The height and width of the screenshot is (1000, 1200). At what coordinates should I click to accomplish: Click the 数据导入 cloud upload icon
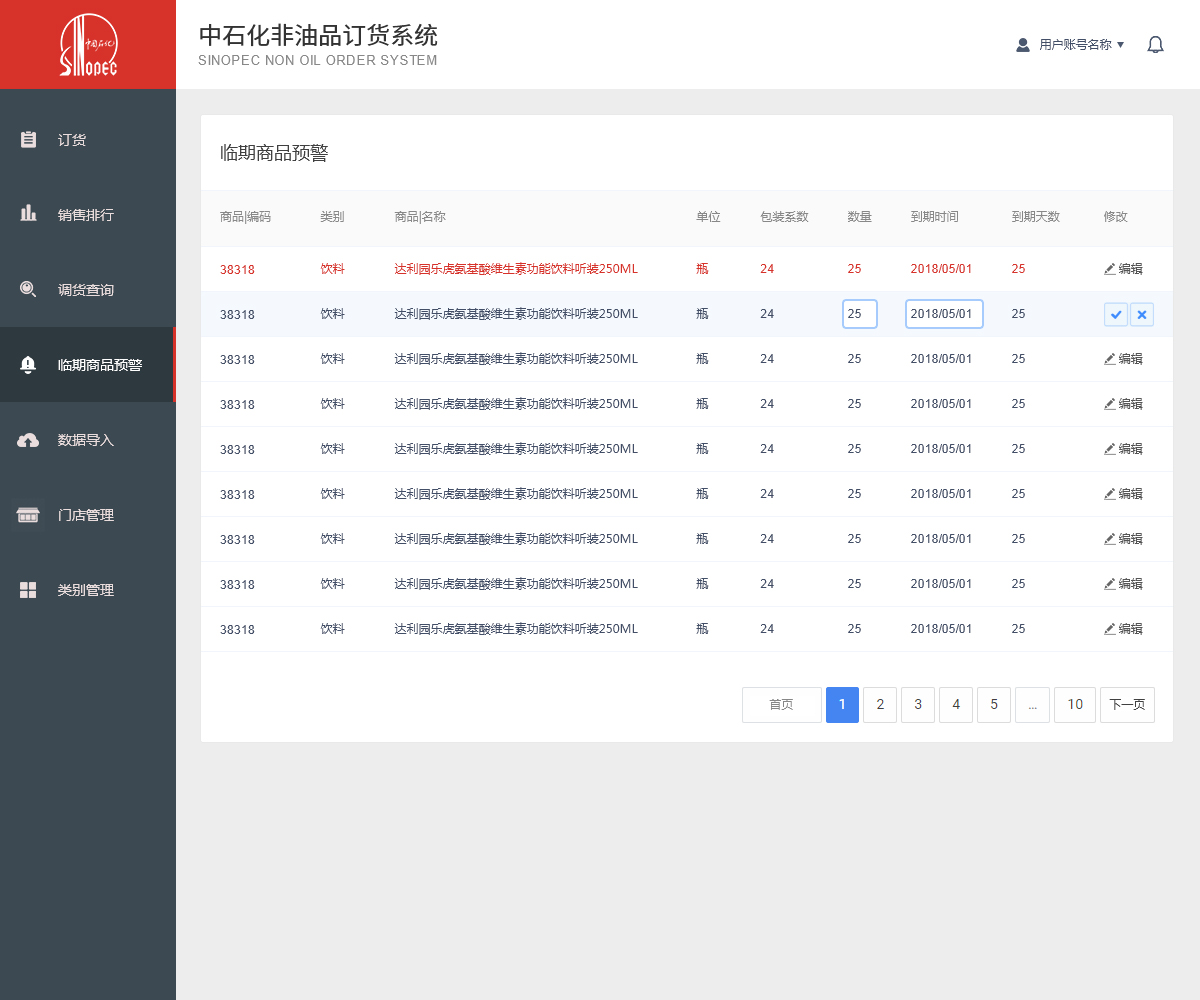click(28, 440)
